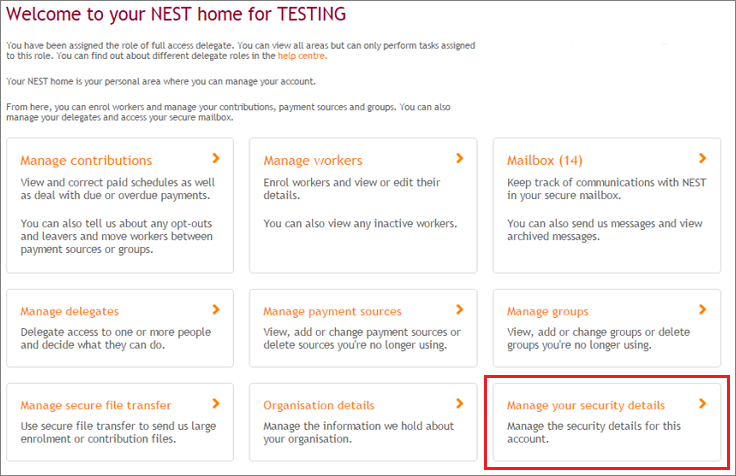
Task: Click 'View, add or change groups' text
Action: (x=598, y=338)
